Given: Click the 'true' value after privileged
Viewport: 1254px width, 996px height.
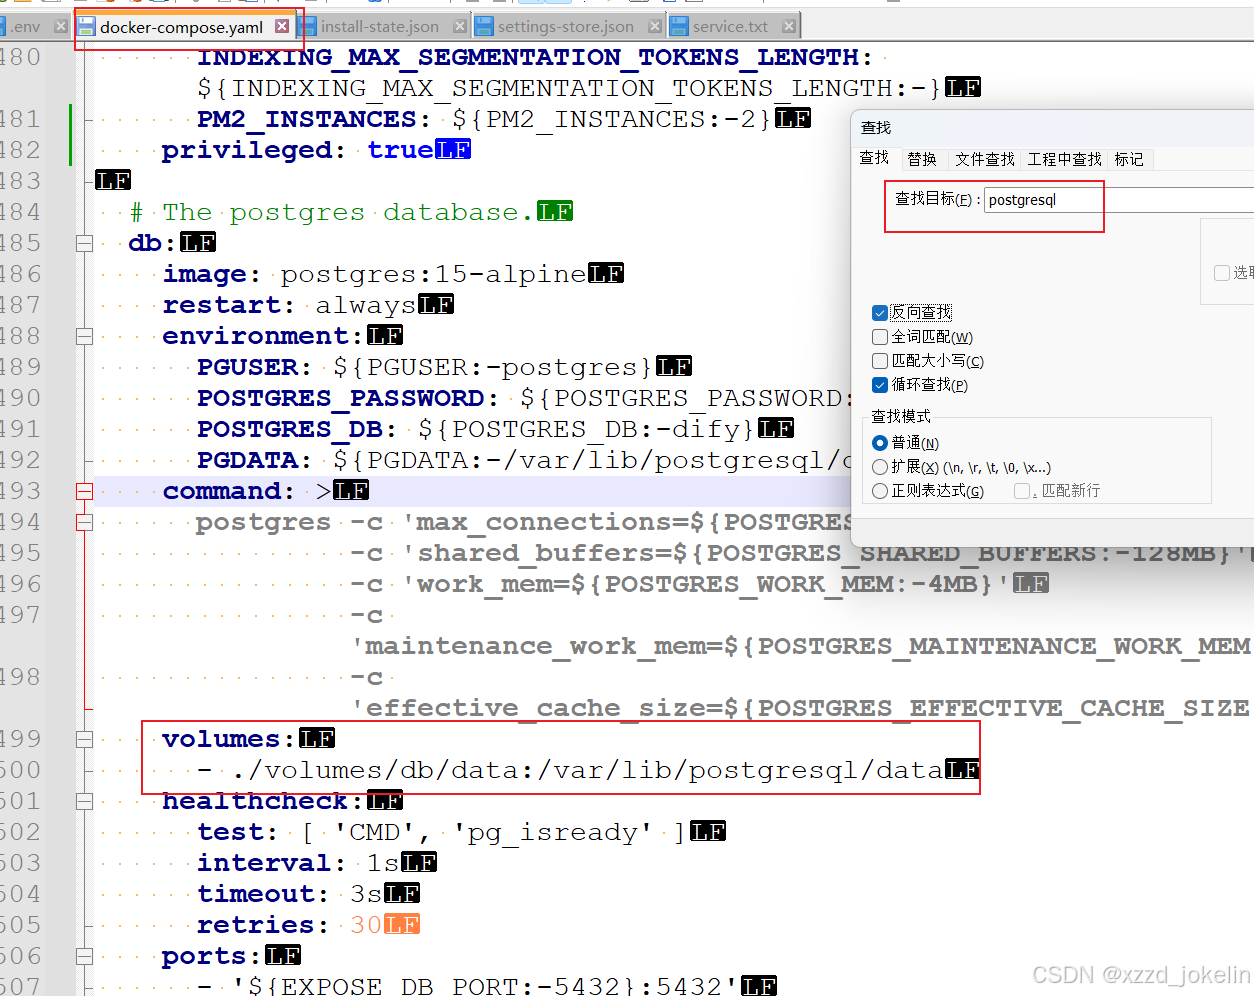Looking at the screenshot, I should coord(401,150).
